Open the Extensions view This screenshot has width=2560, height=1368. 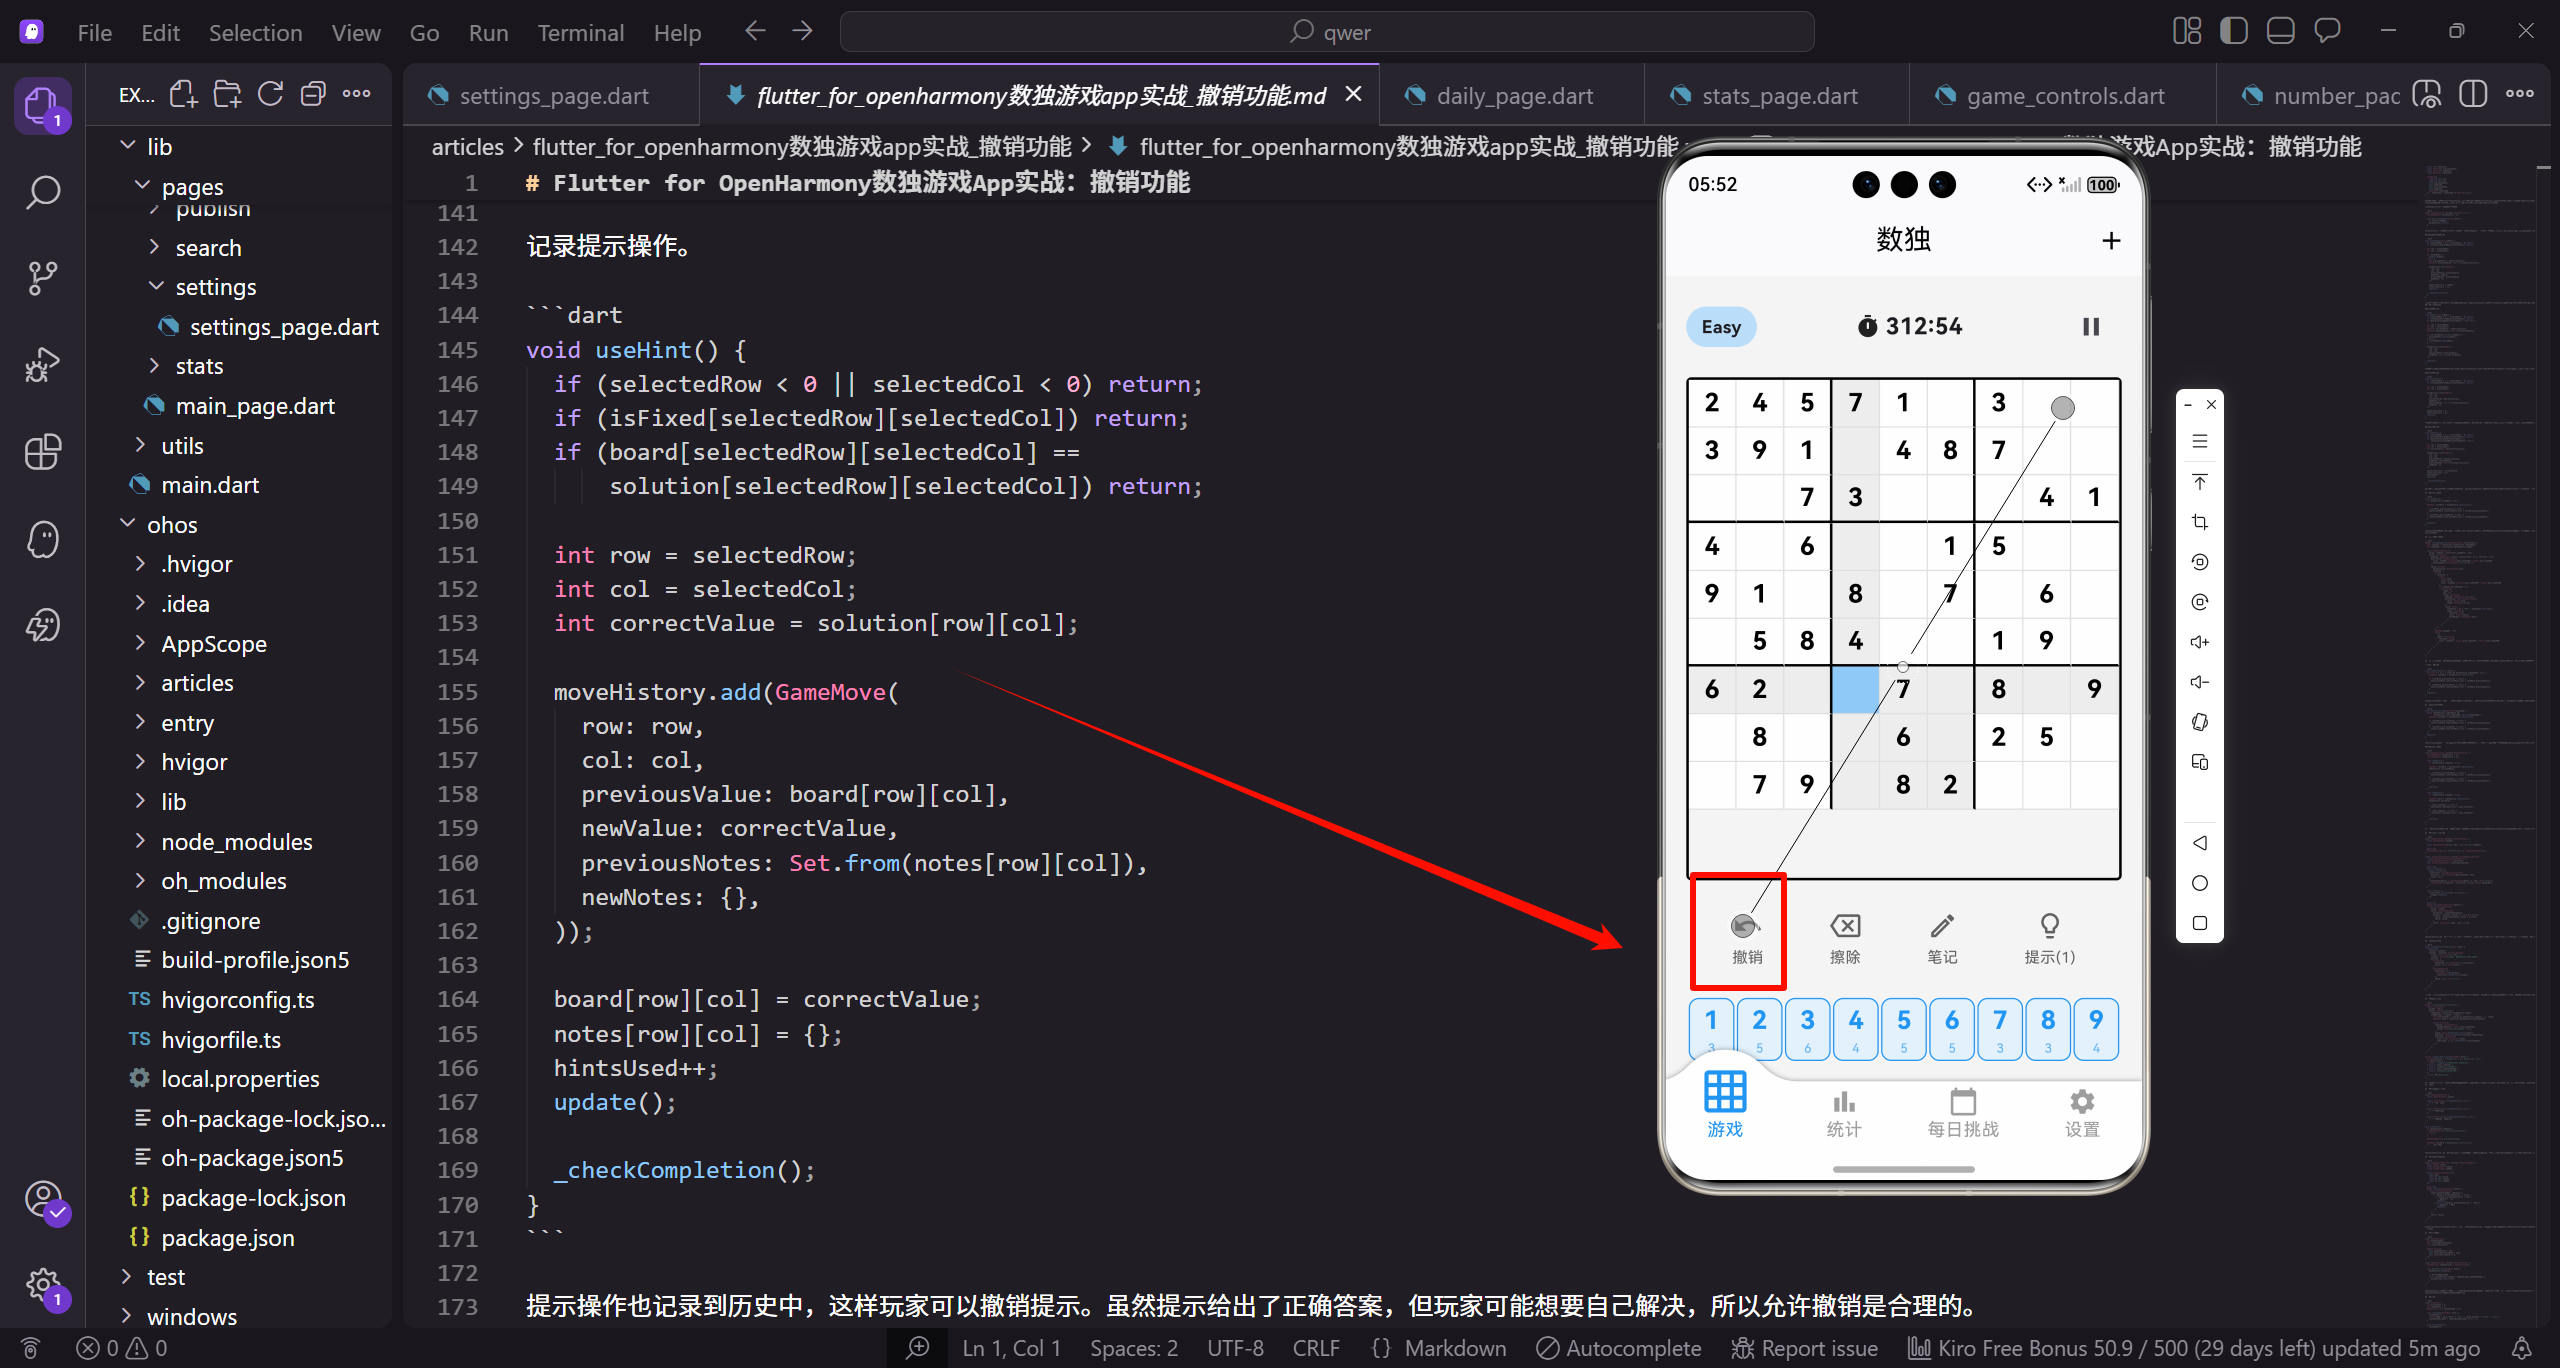[43, 452]
